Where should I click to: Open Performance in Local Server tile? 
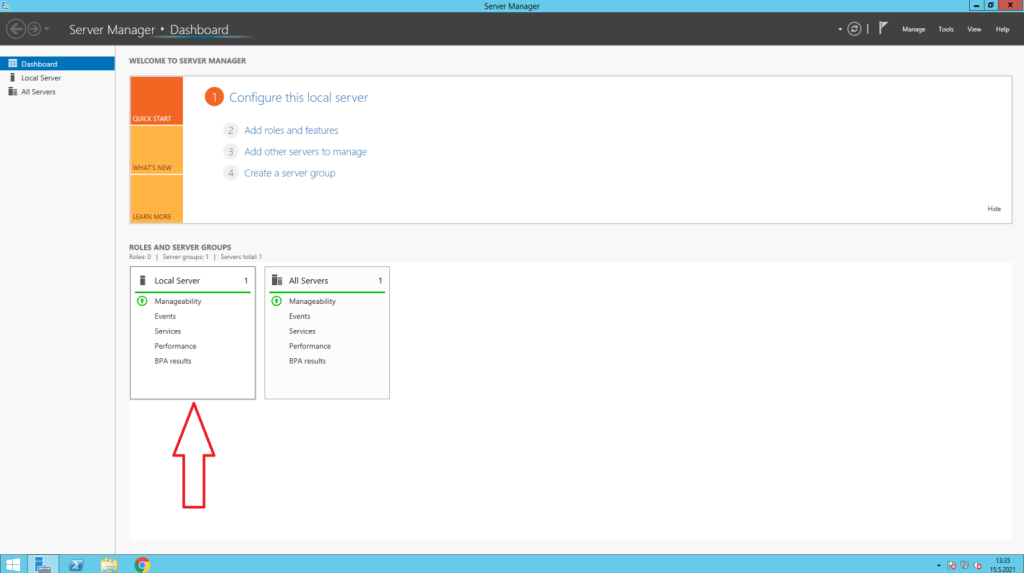point(175,346)
